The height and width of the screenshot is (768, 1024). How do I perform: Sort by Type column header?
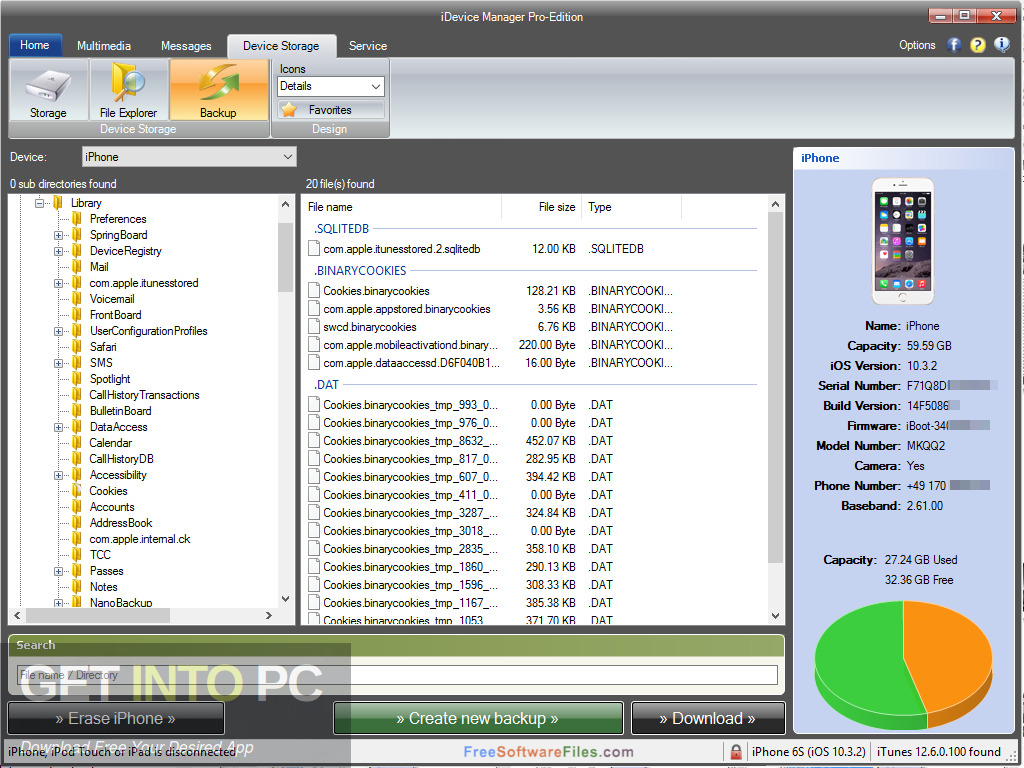632,207
